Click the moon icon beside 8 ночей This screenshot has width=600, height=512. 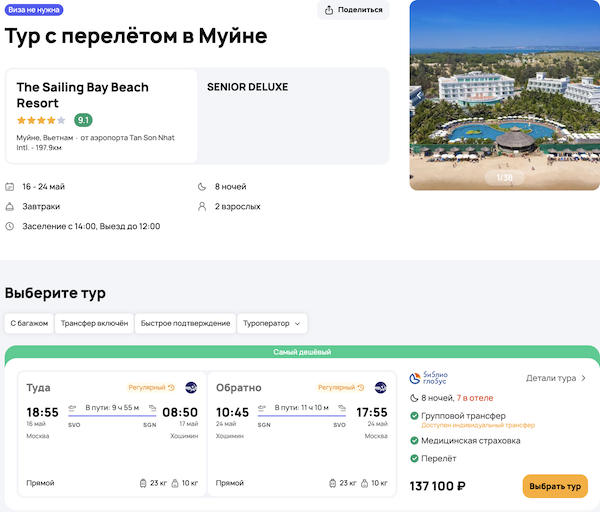tap(204, 187)
